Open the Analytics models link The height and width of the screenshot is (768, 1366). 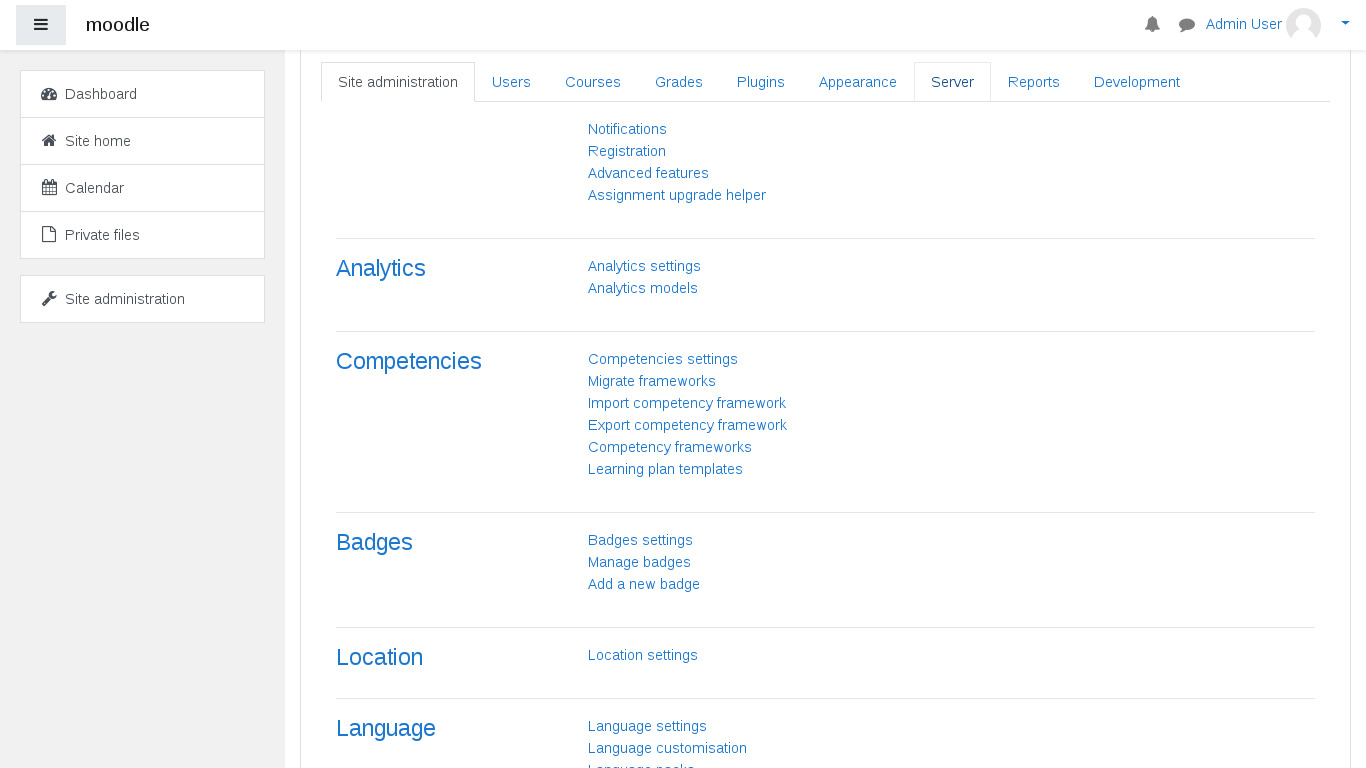[643, 288]
